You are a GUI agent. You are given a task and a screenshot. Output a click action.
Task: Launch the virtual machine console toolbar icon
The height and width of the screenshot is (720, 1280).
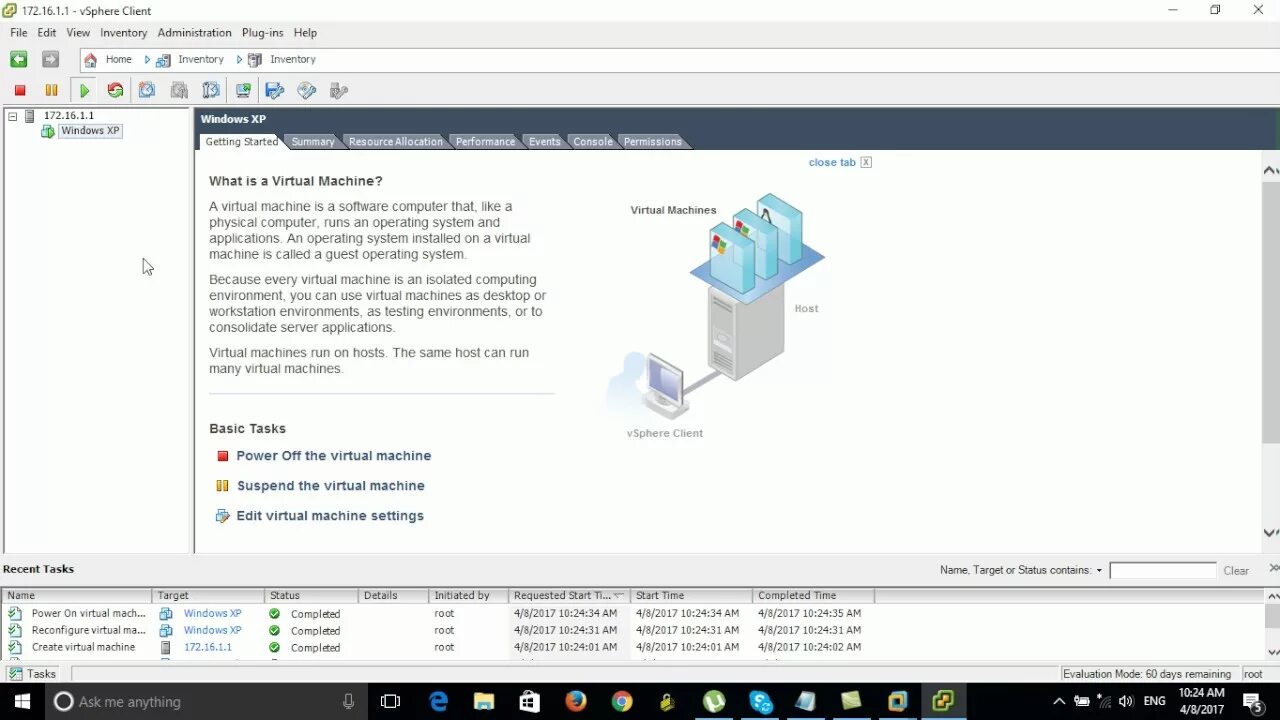coord(243,90)
